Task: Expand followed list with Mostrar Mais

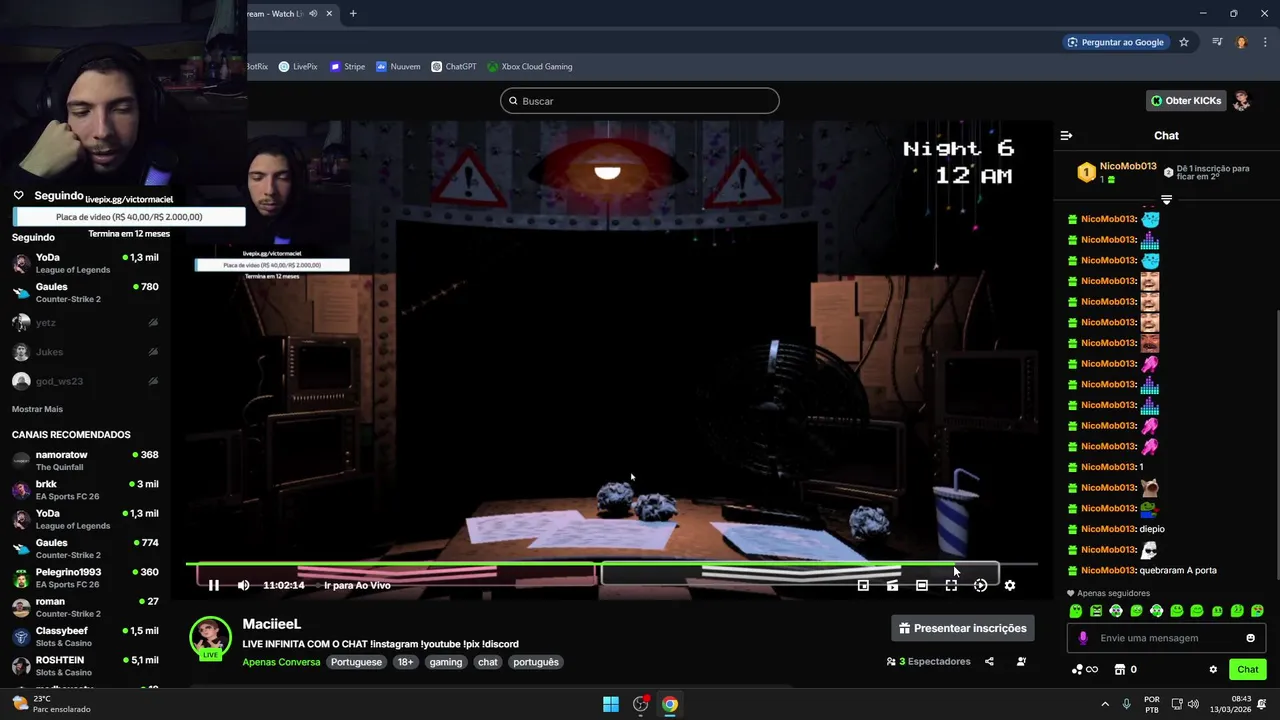Action: click(37, 409)
